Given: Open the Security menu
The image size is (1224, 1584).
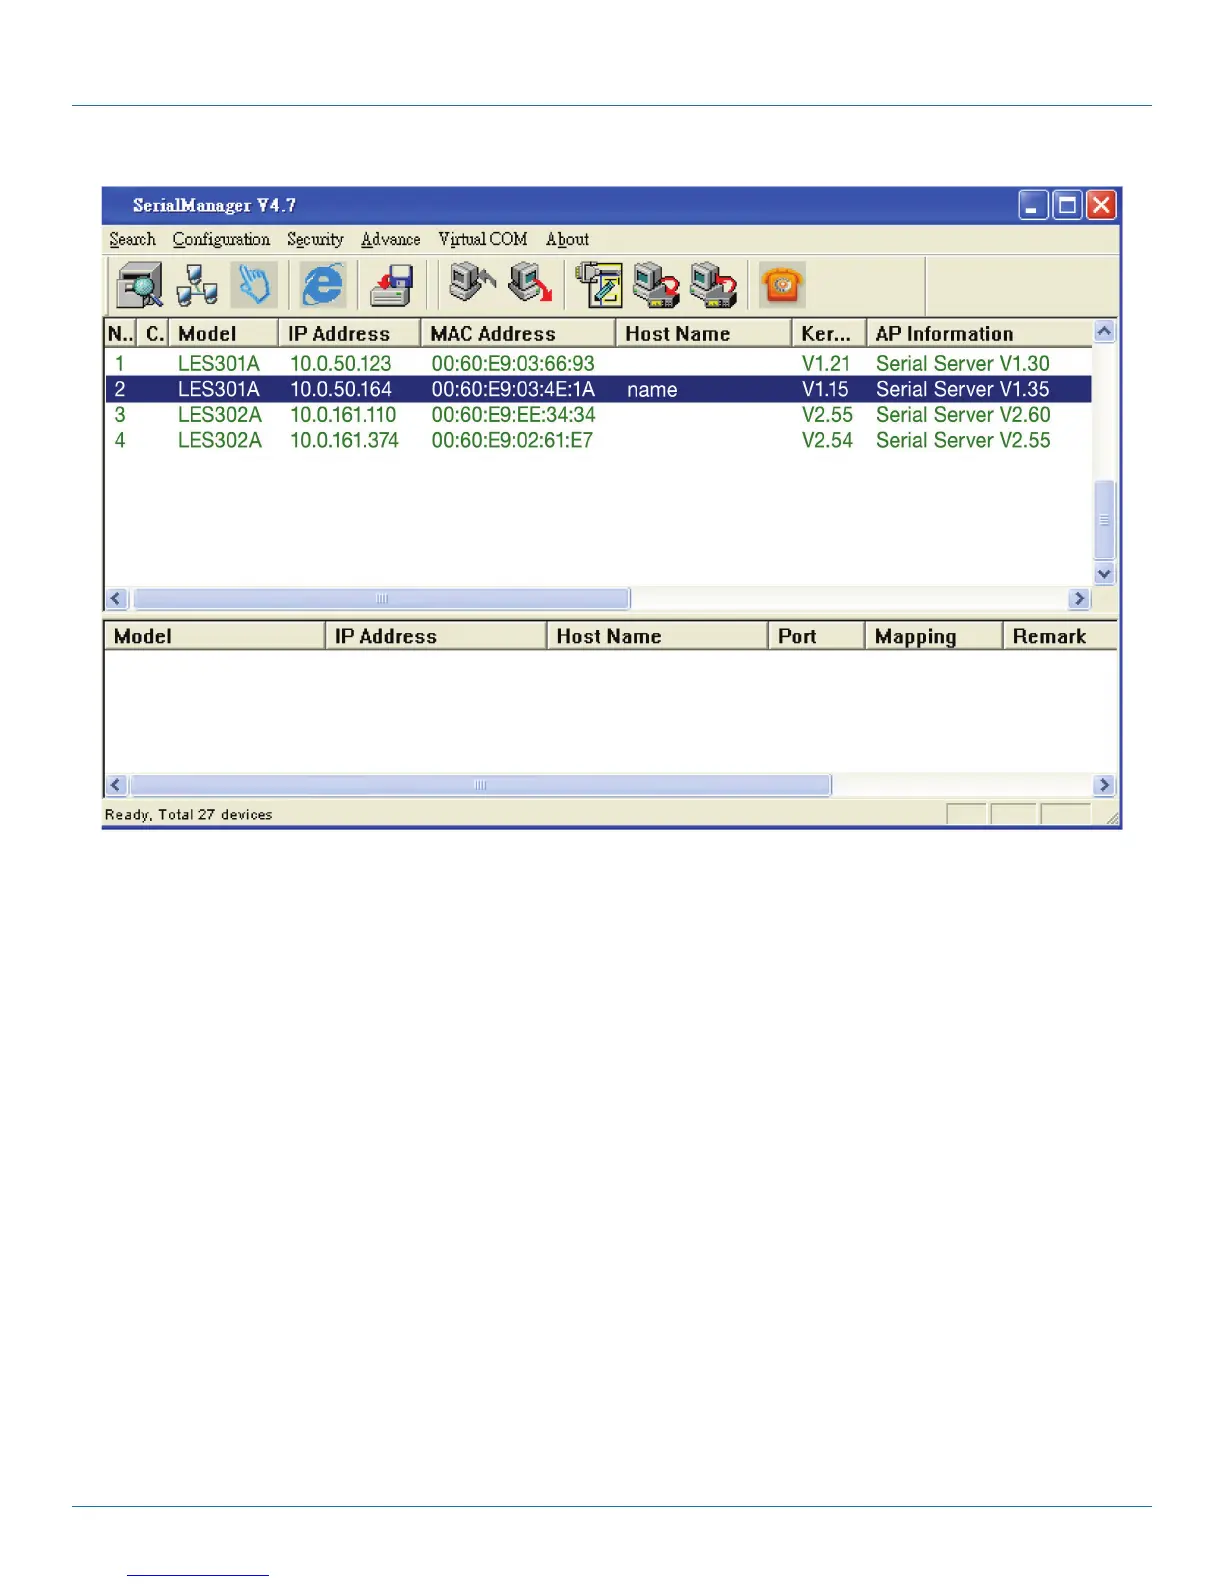Looking at the screenshot, I should click(x=315, y=239).
